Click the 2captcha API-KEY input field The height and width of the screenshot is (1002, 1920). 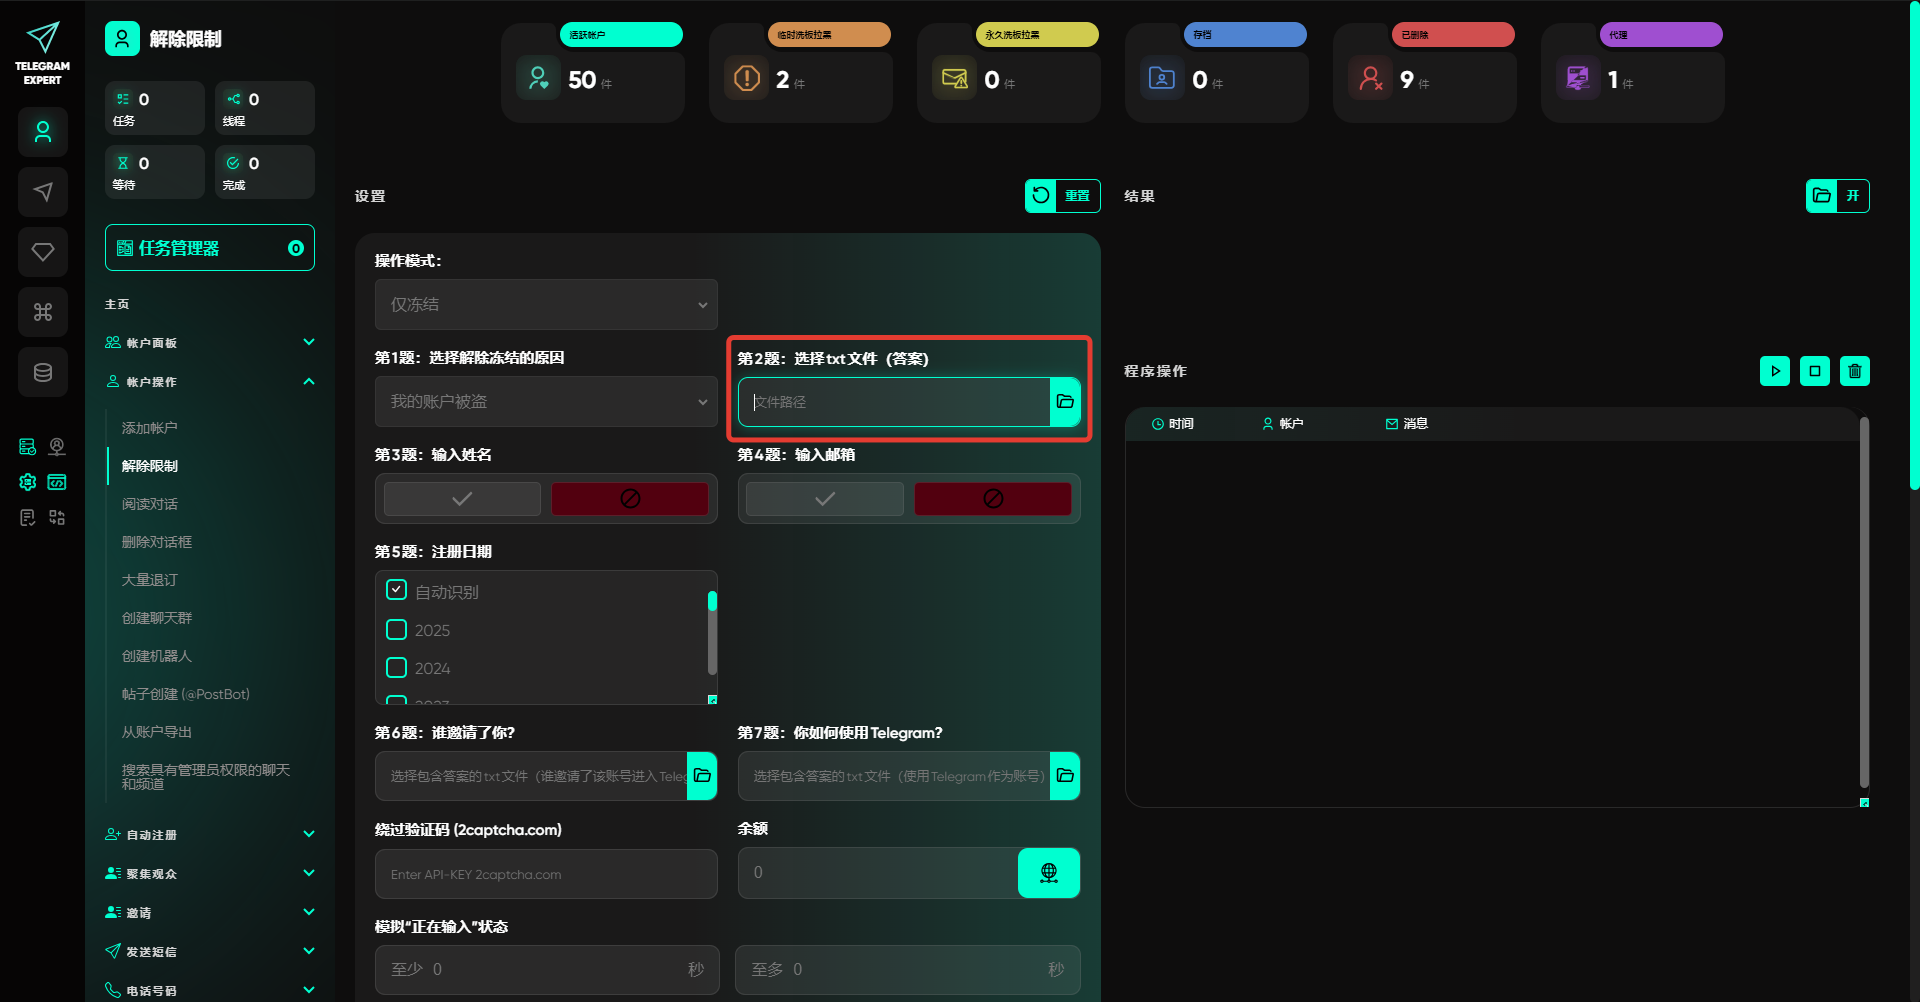[x=546, y=874]
